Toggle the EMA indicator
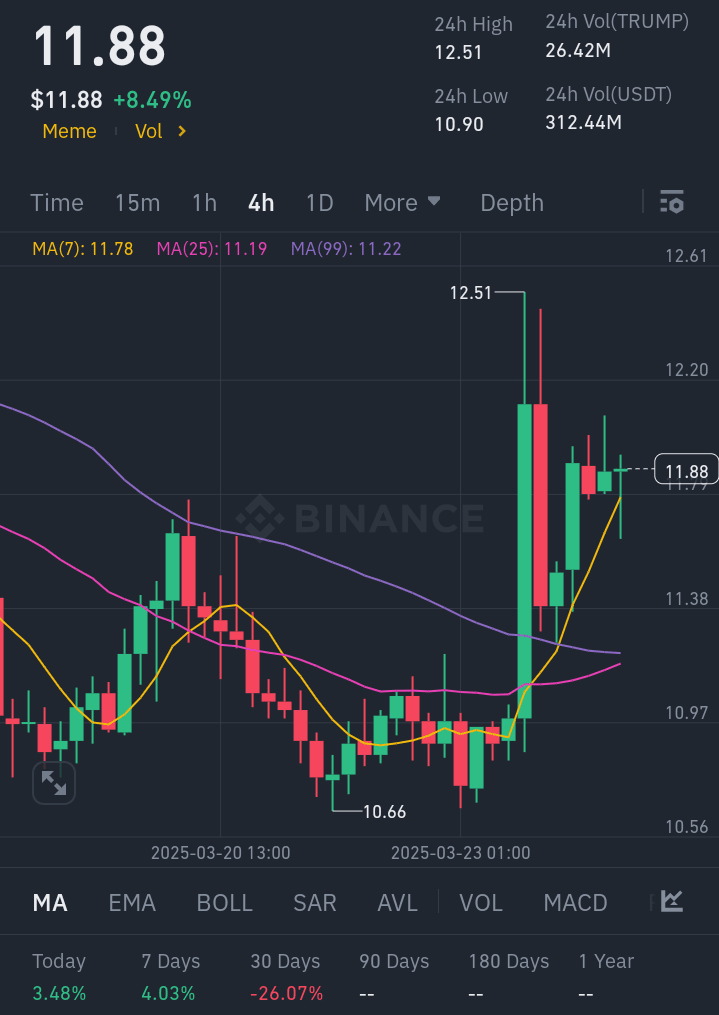Viewport: 719px width, 1015px height. [132, 902]
